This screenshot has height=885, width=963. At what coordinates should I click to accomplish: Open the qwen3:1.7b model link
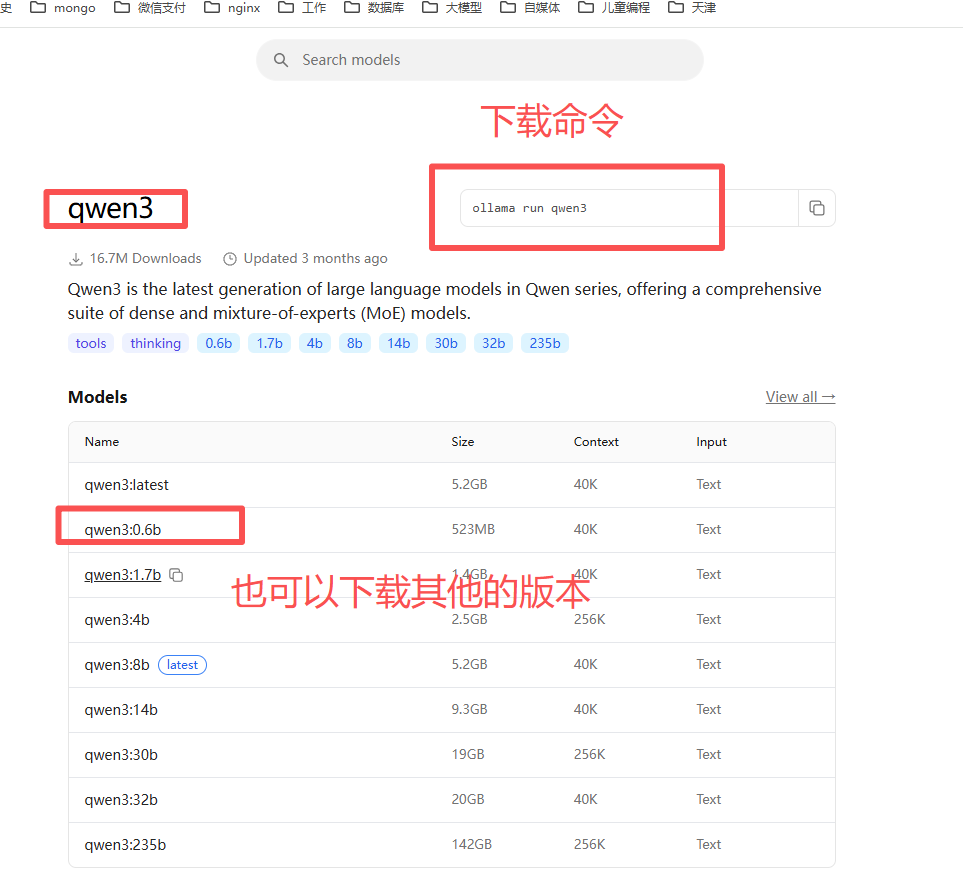[x=123, y=575]
